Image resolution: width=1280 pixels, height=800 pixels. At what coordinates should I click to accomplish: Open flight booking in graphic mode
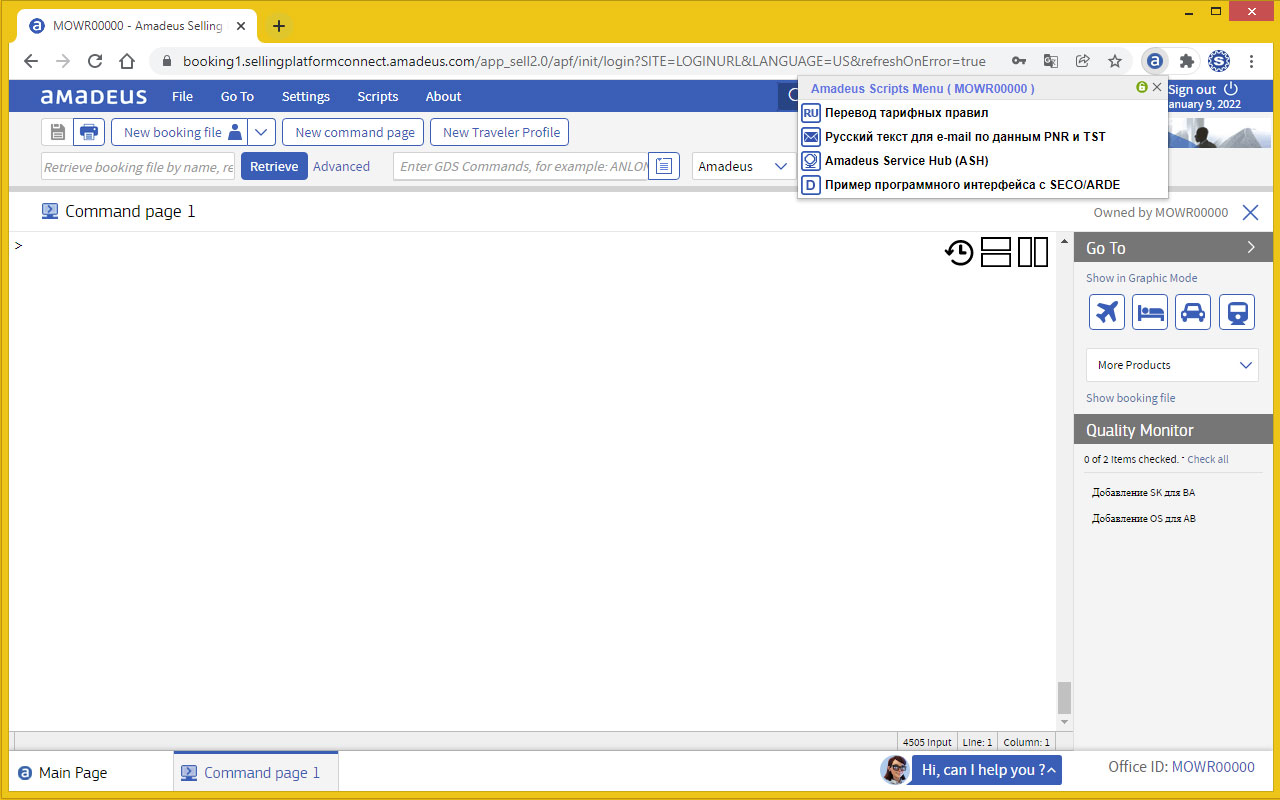click(x=1107, y=312)
